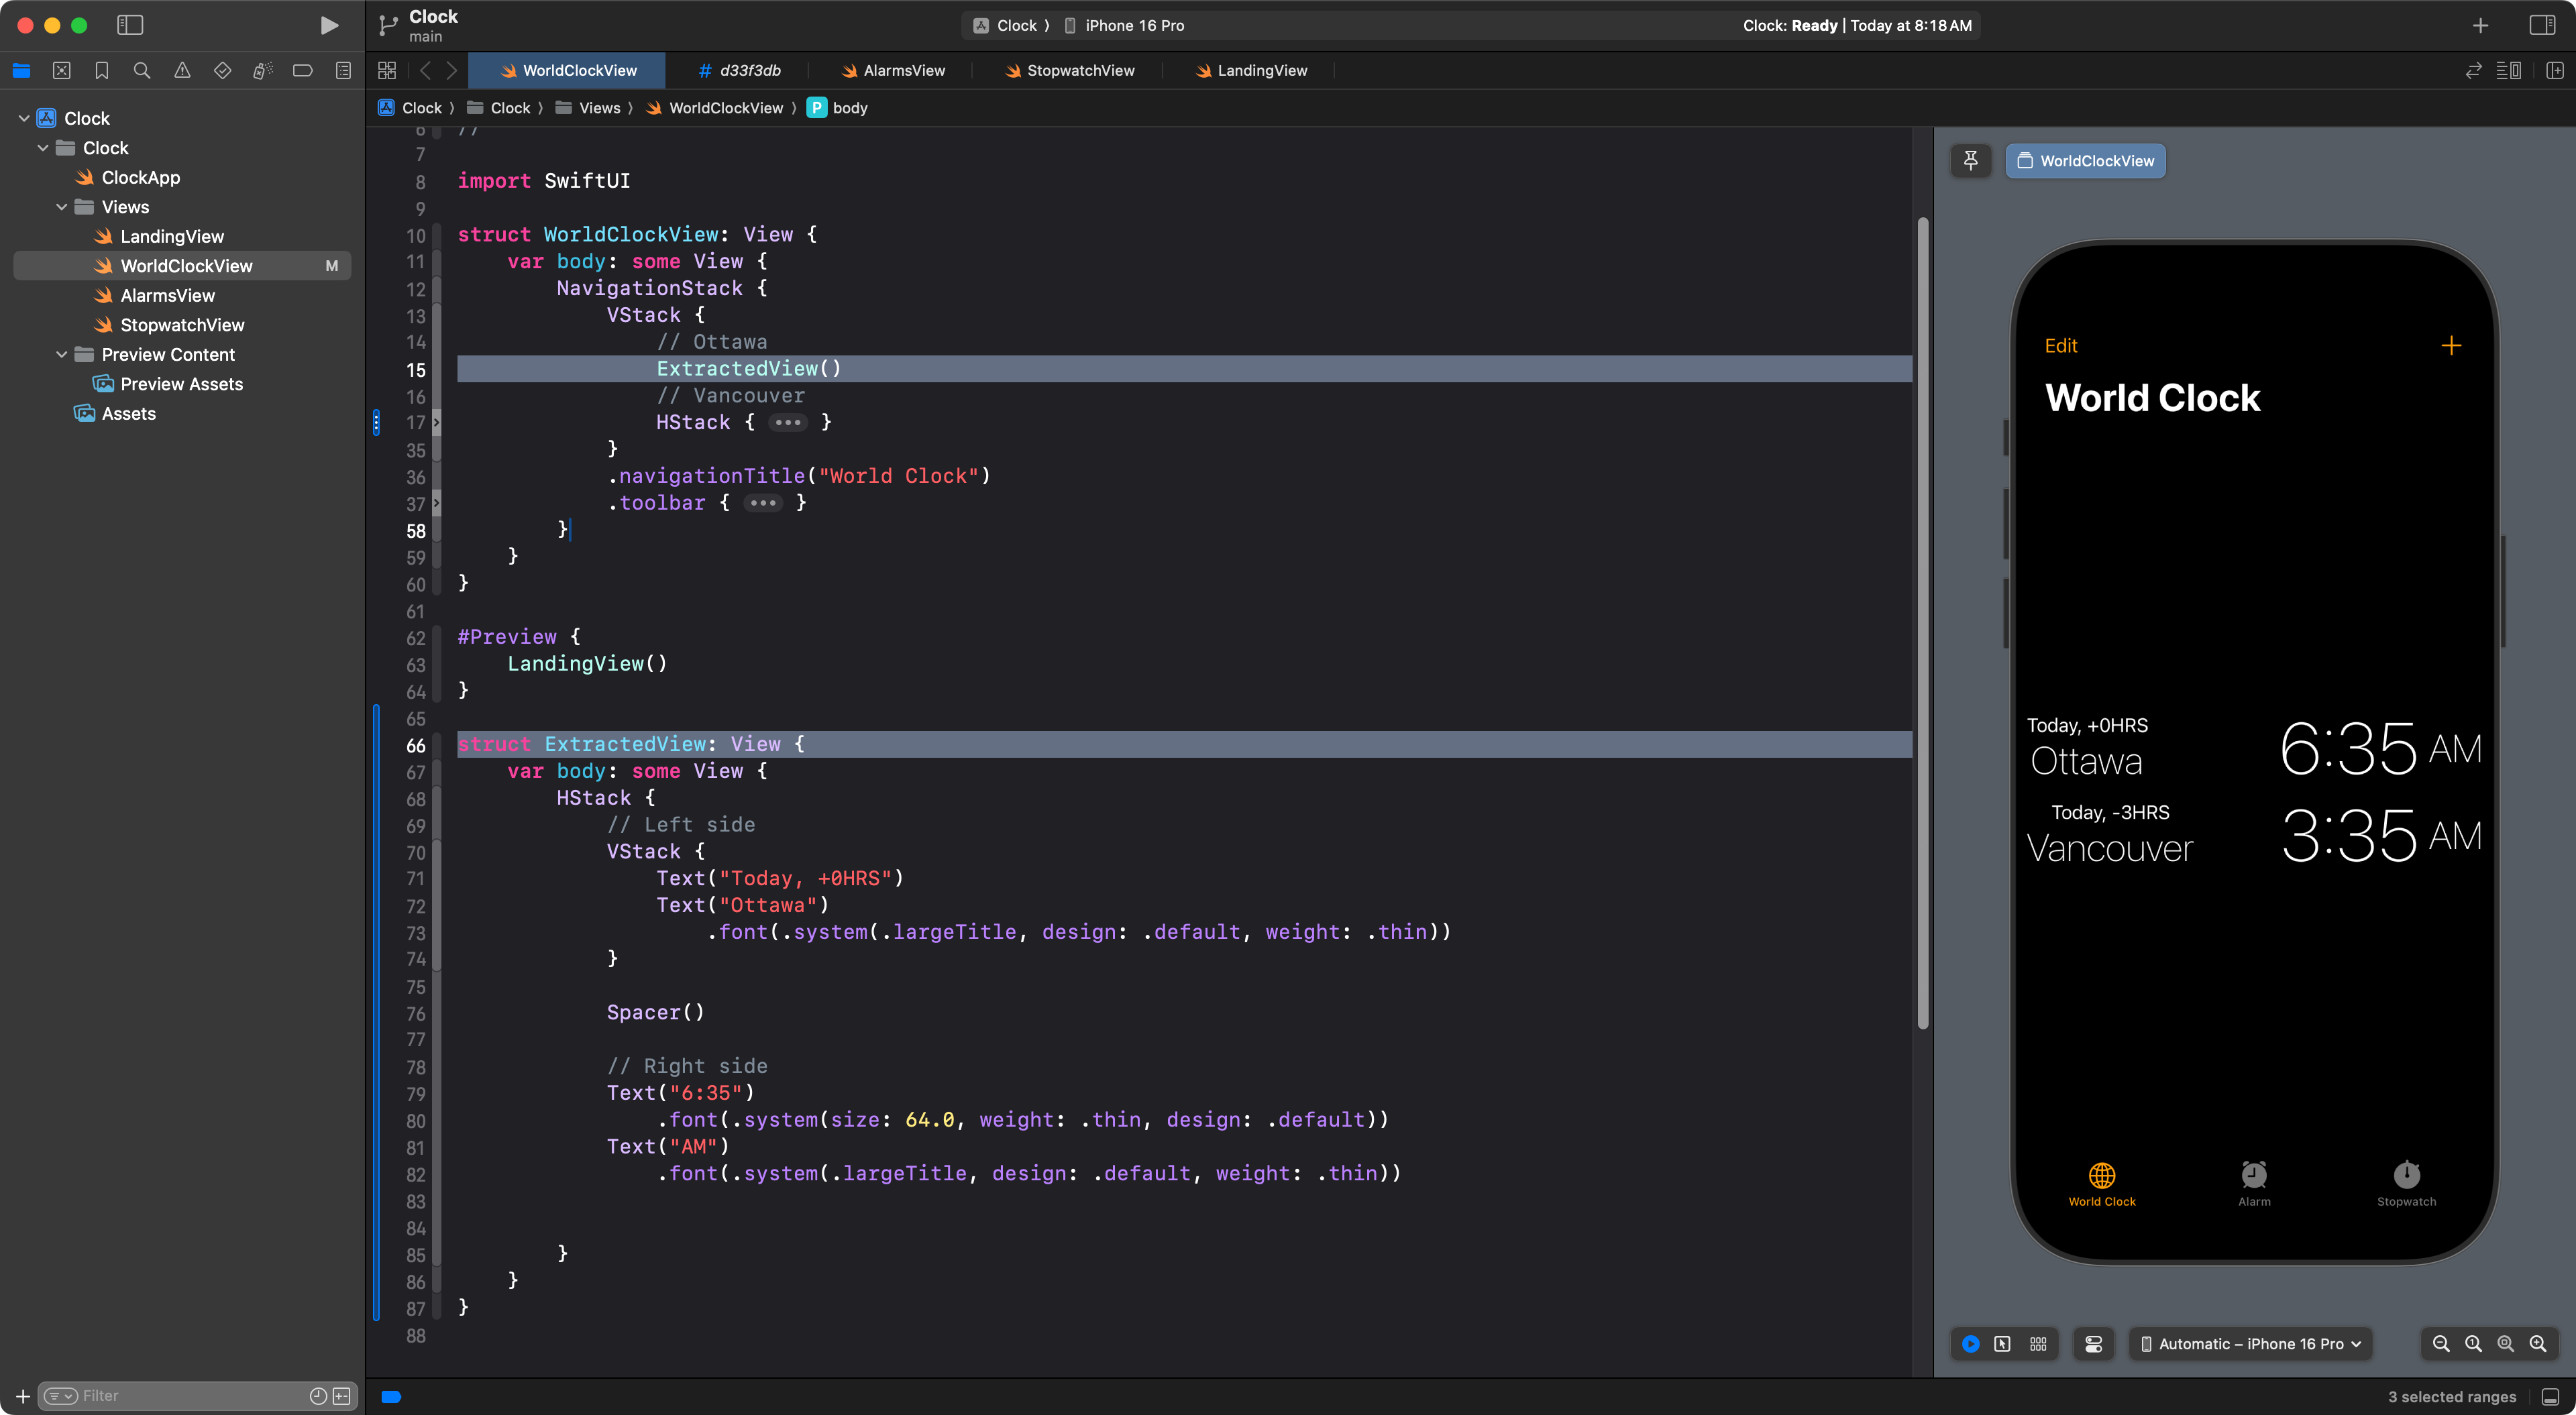2576x1415 pixels.
Task: Open the Source Control navigator icon
Action: [61, 70]
